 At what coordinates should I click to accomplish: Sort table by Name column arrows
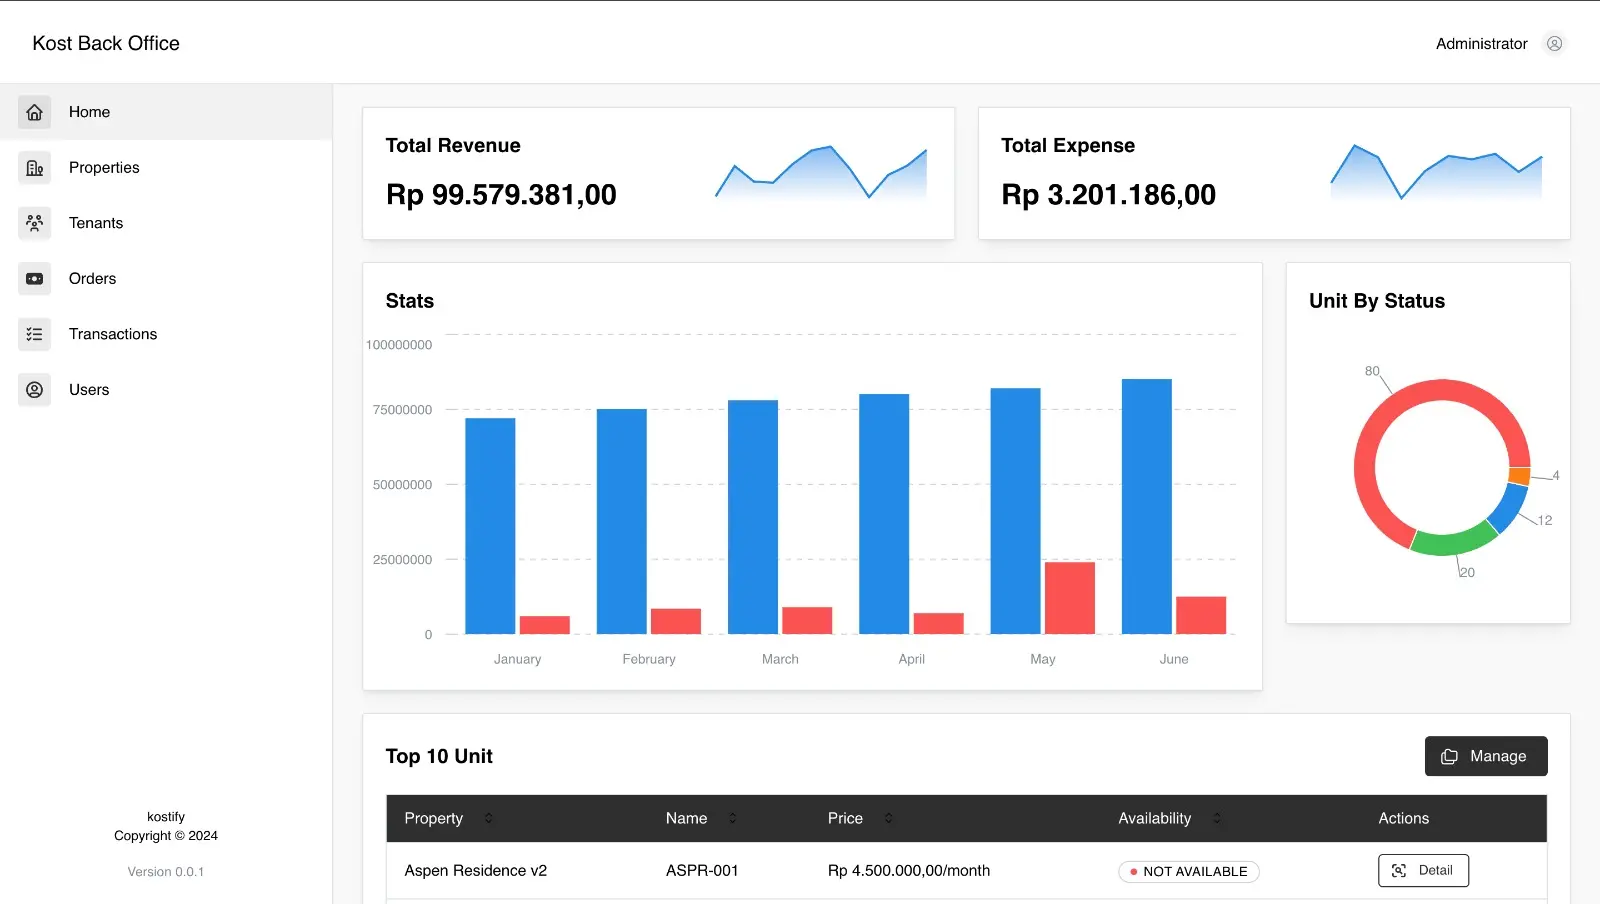coord(732,818)
